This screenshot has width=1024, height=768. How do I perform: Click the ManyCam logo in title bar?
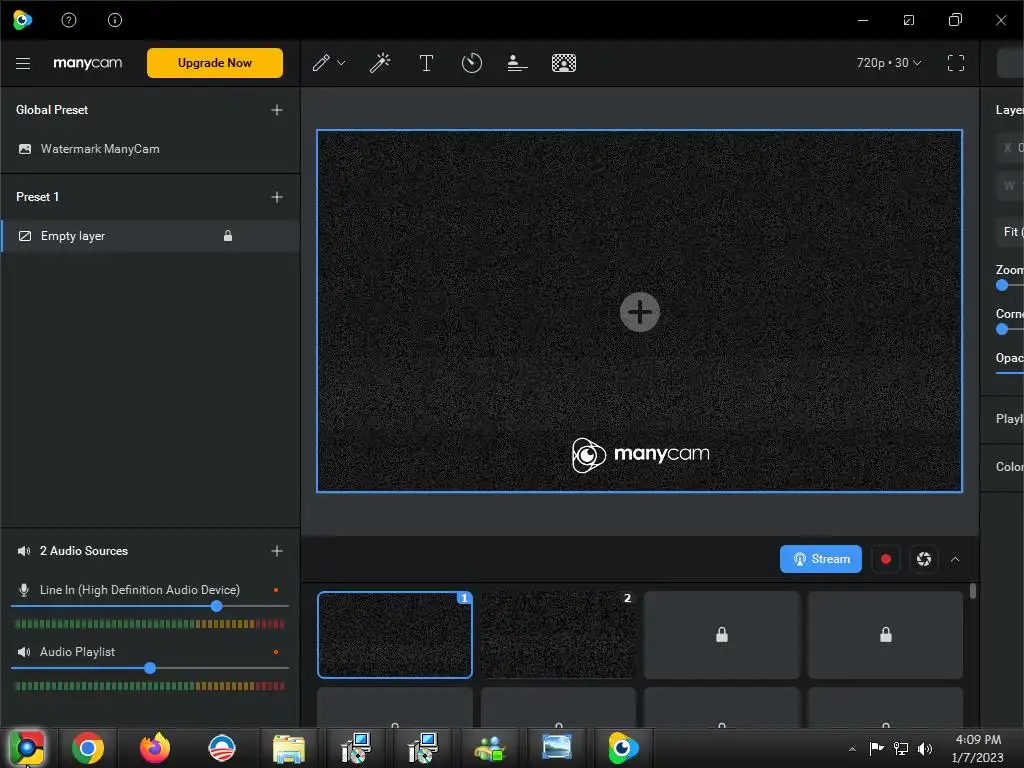point(22,20)
